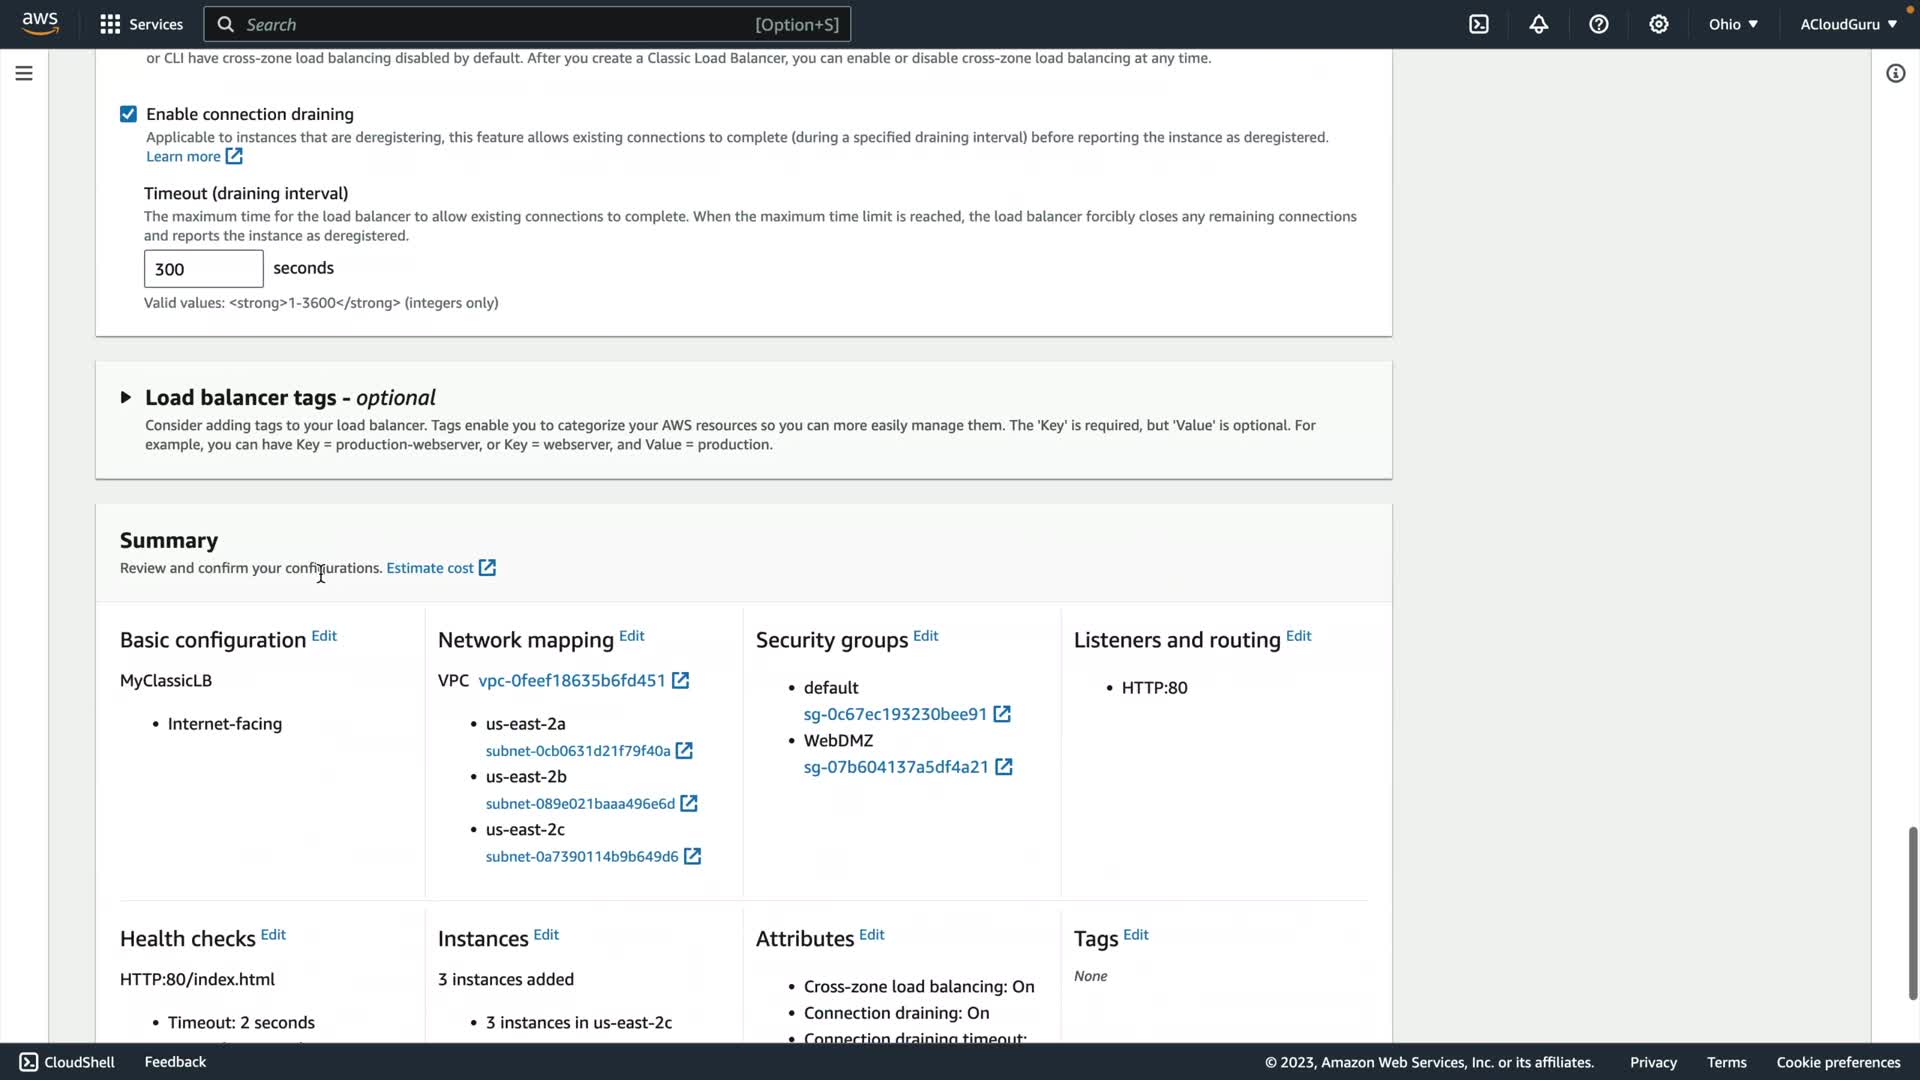Expand the Load balancer tags section
The width and height of the screenshot is (1920, 1080).
point(126,397)
